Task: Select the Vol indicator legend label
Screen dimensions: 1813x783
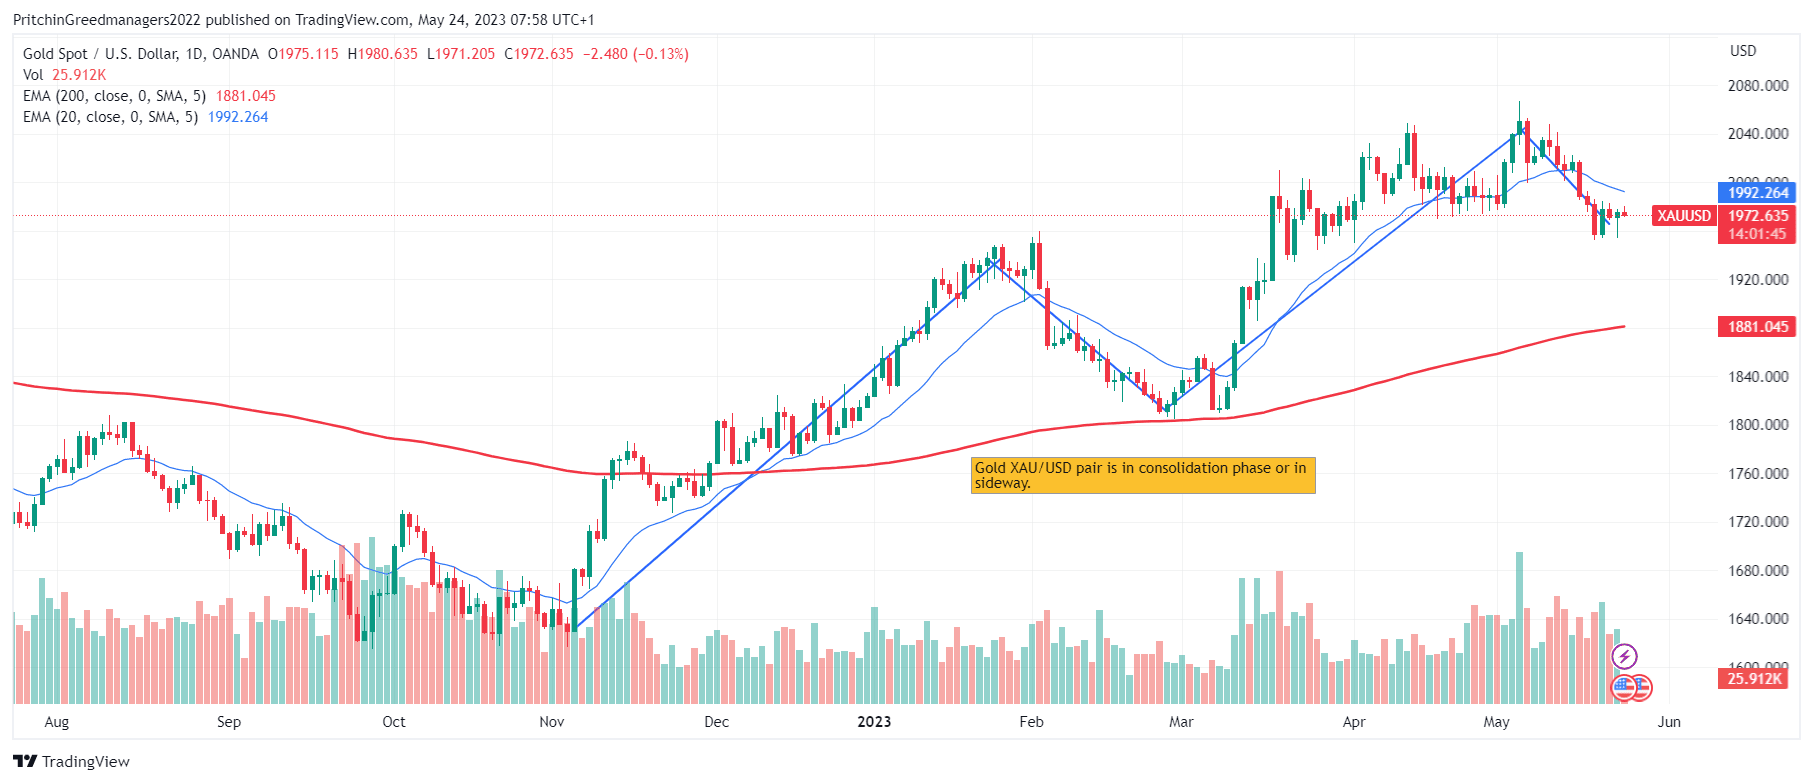Action: pos(33,75)
